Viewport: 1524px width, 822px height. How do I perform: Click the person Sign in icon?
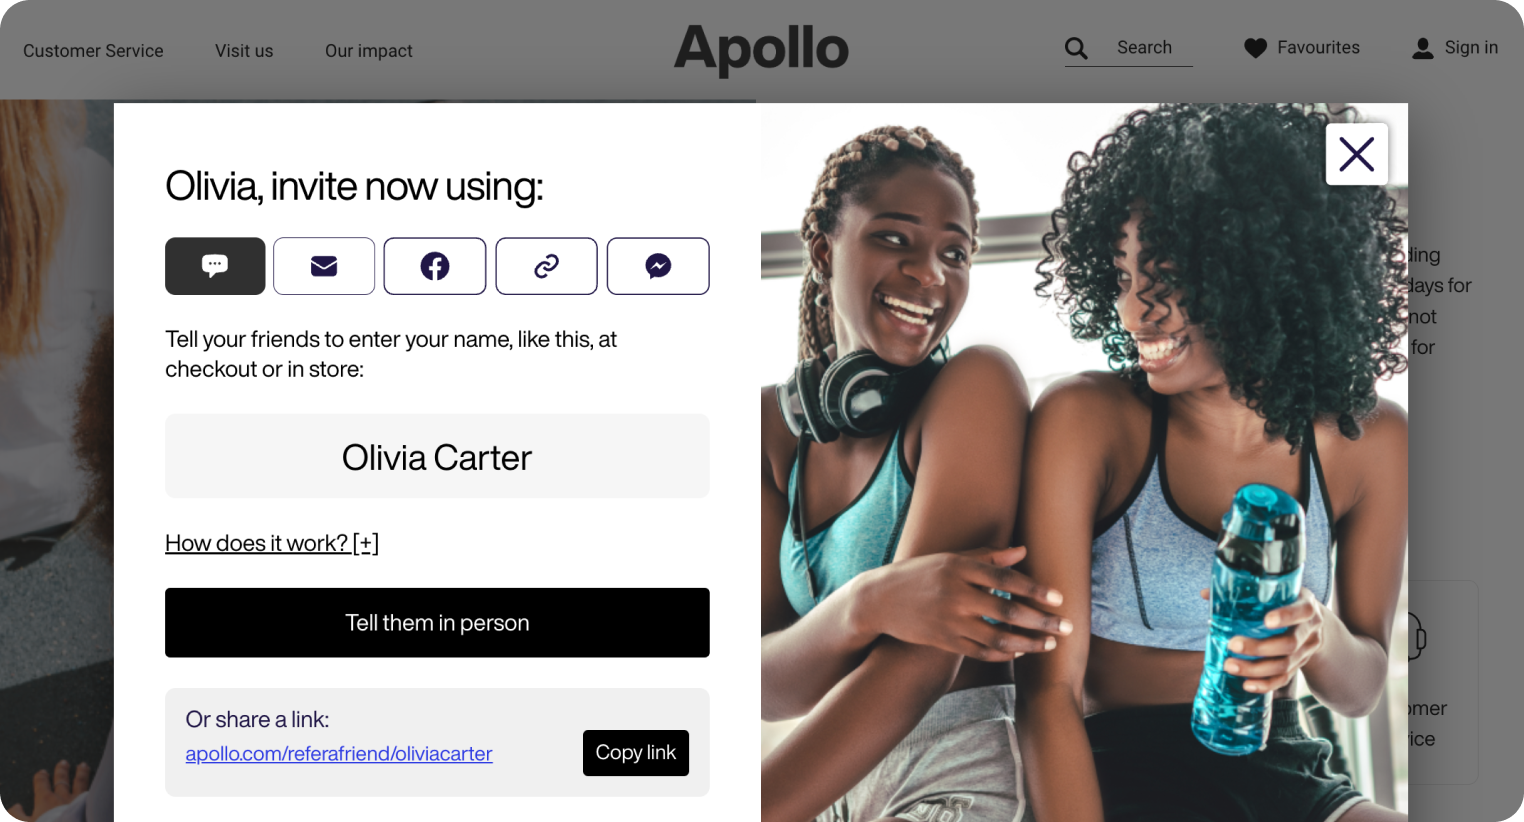tap(1423, 48)
